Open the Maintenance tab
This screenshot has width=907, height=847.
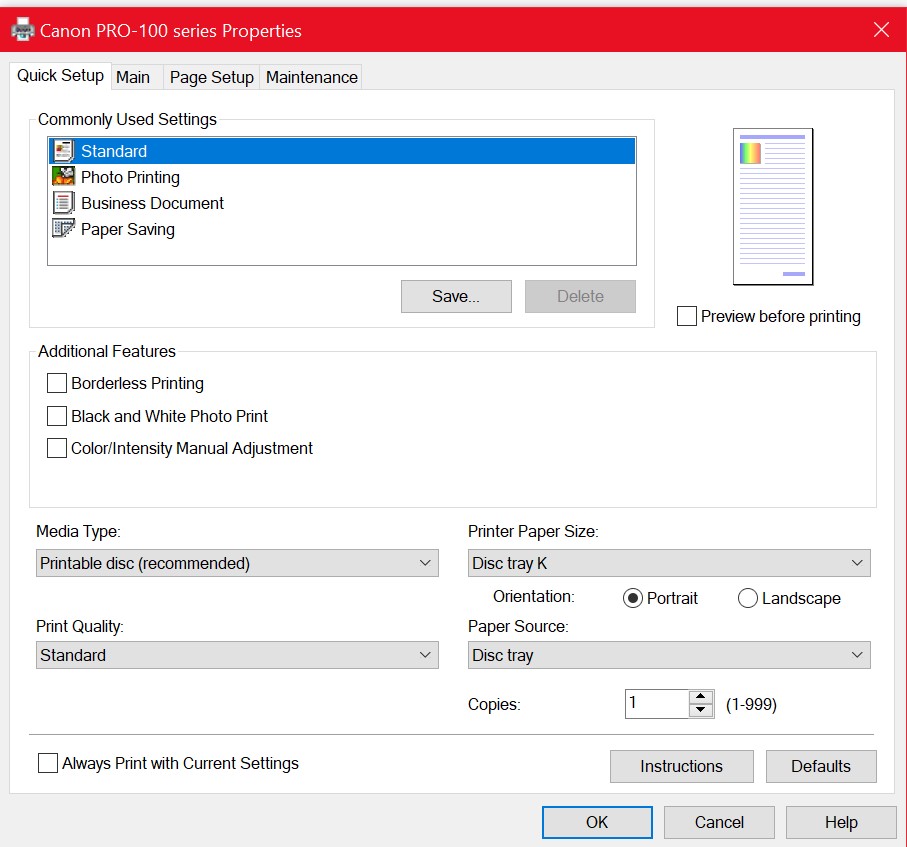(311, 77)
